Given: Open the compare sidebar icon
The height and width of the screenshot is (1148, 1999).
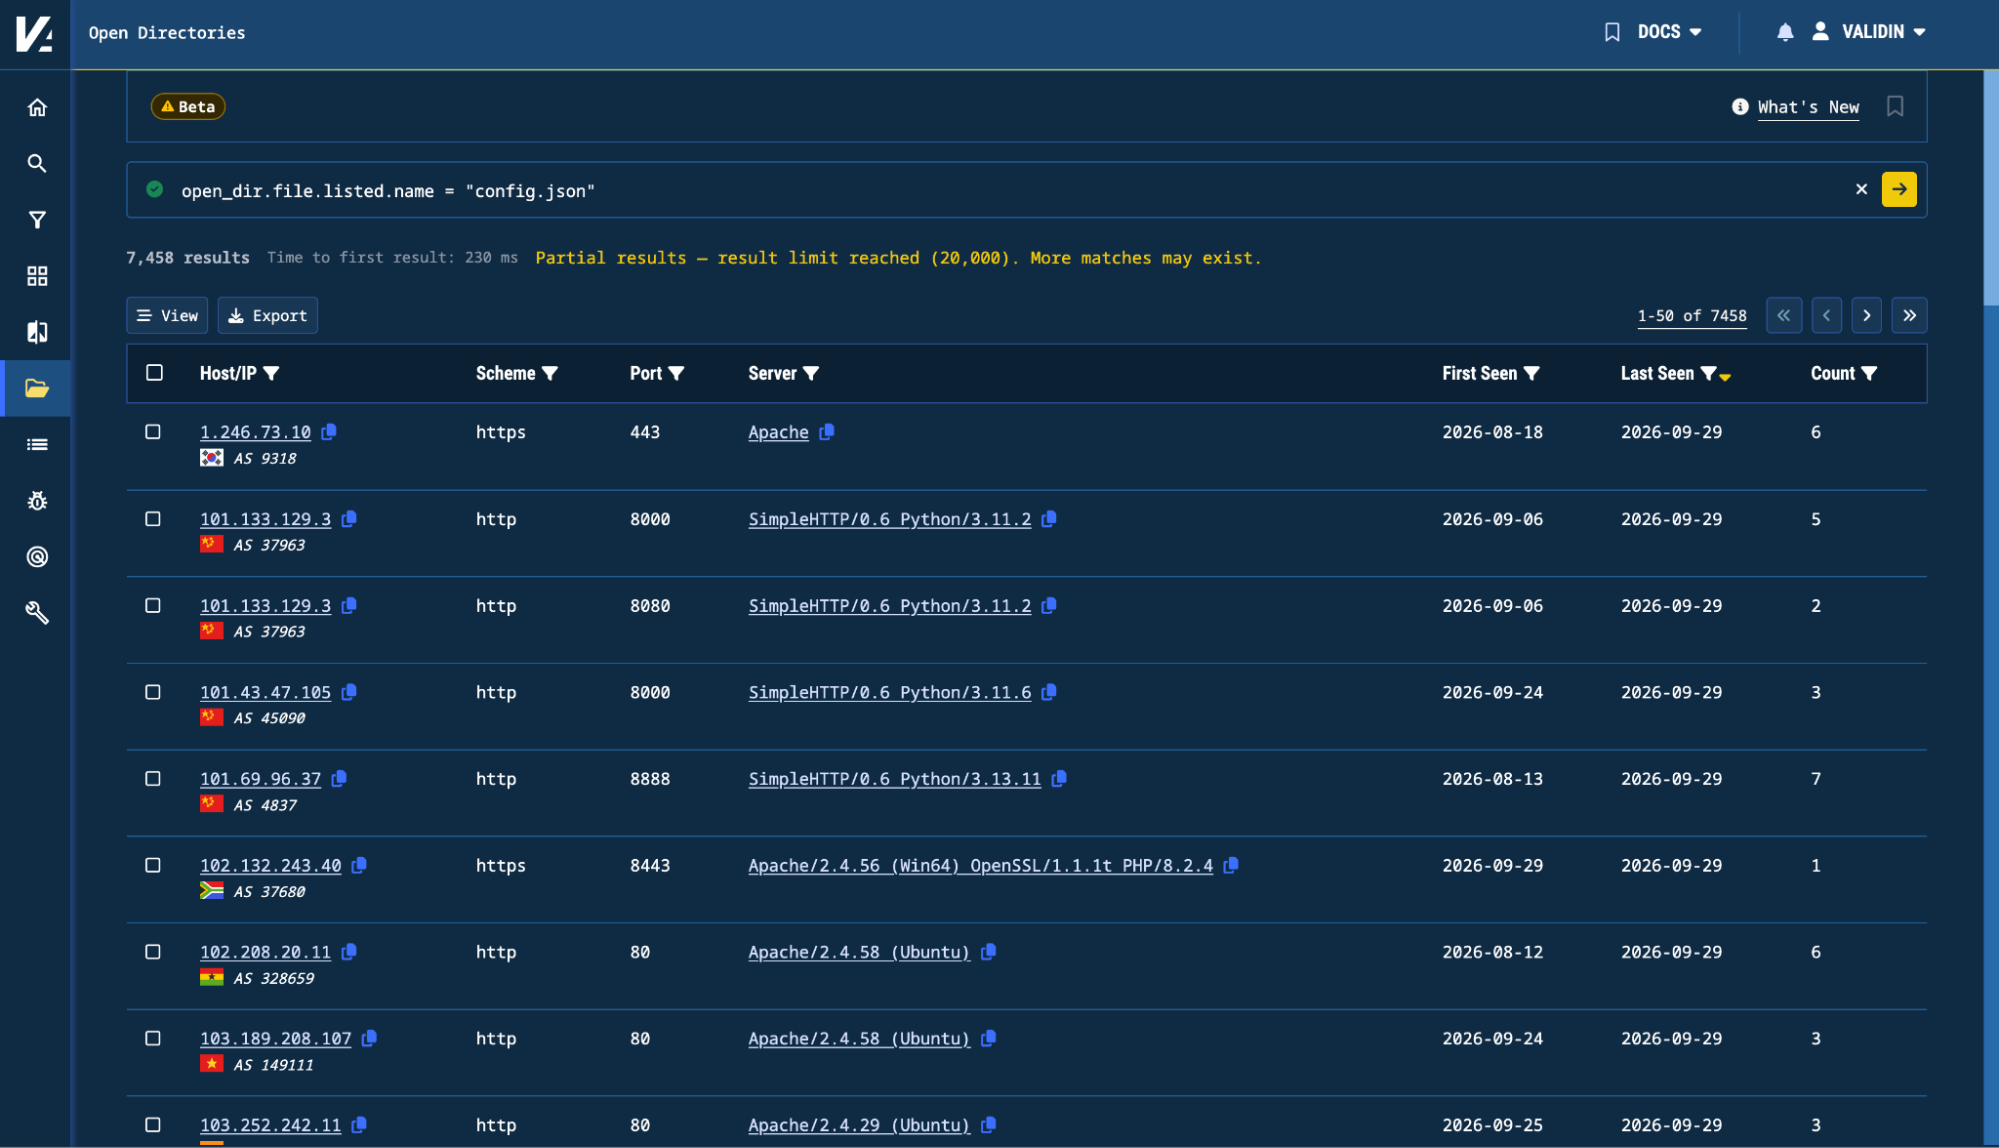Looking at the screenshot, I should point(37,332).
